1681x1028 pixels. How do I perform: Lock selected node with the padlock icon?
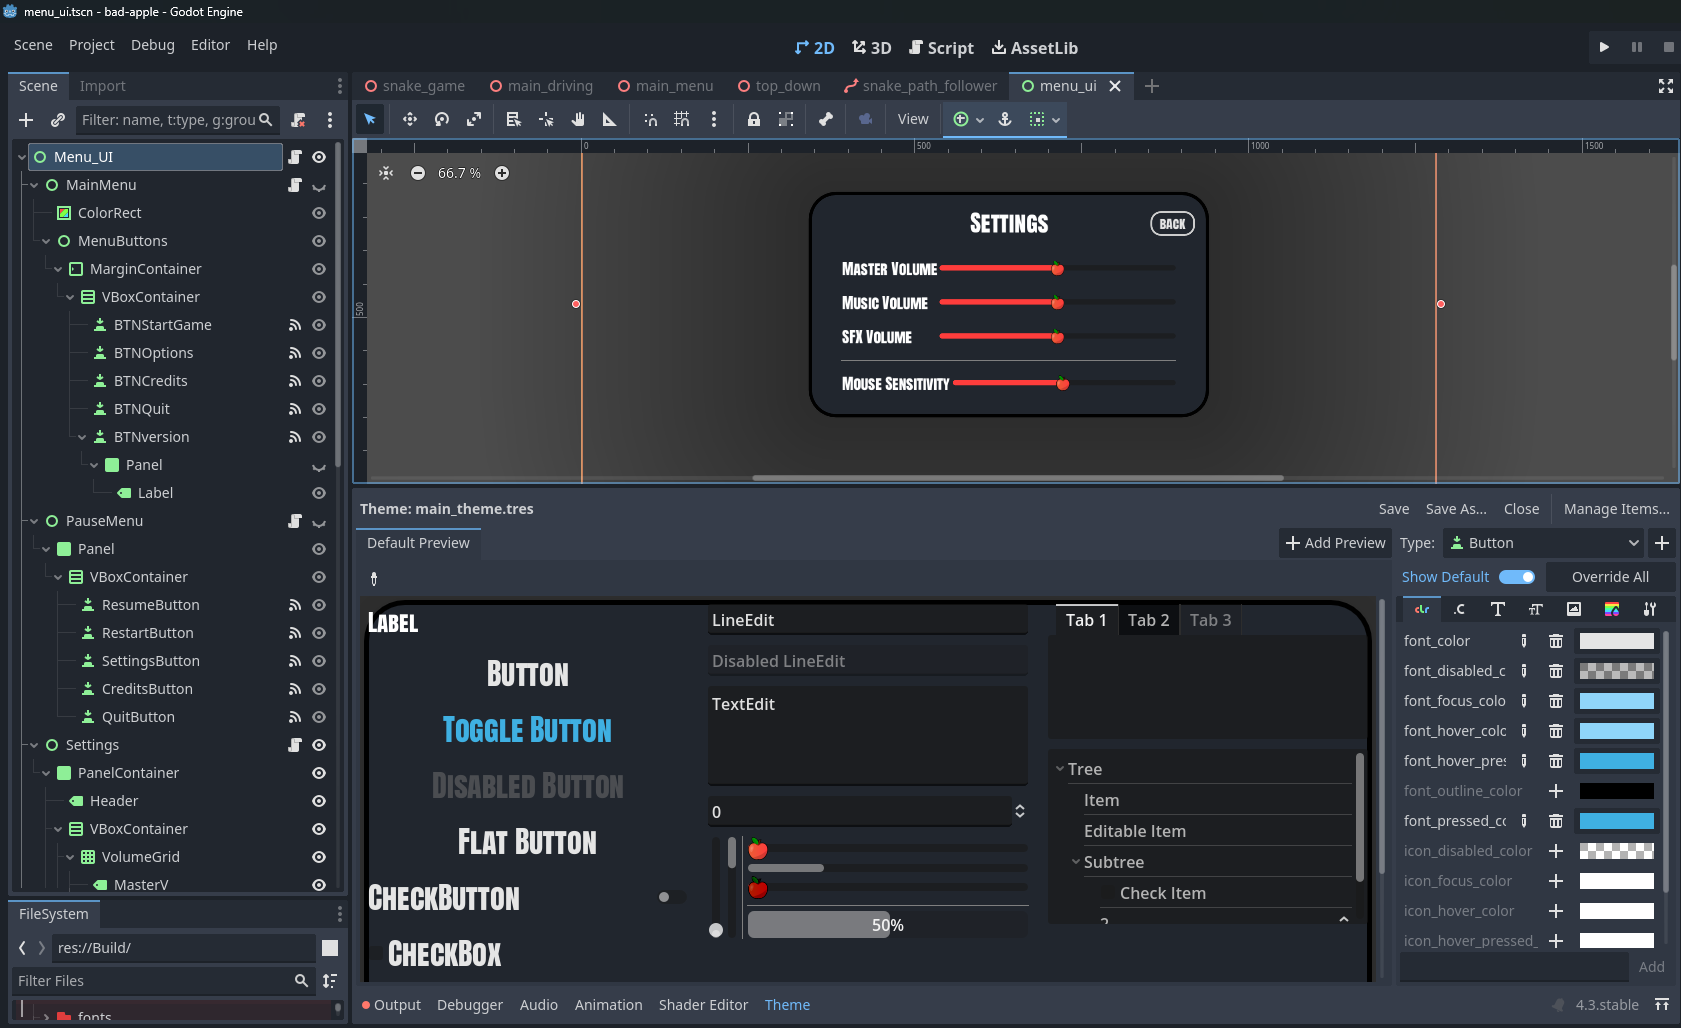point(753,119)
